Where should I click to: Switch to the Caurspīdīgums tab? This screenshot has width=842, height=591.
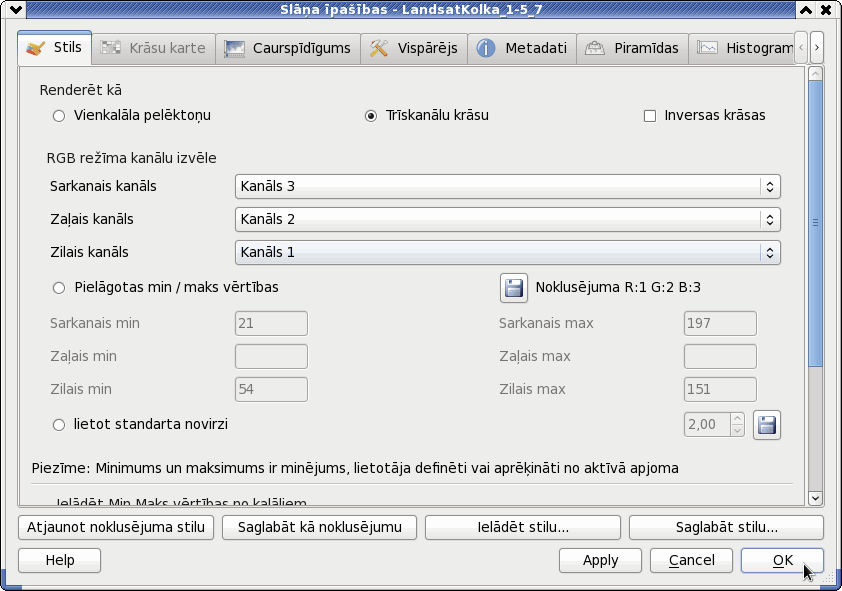[x=288, y=48]
